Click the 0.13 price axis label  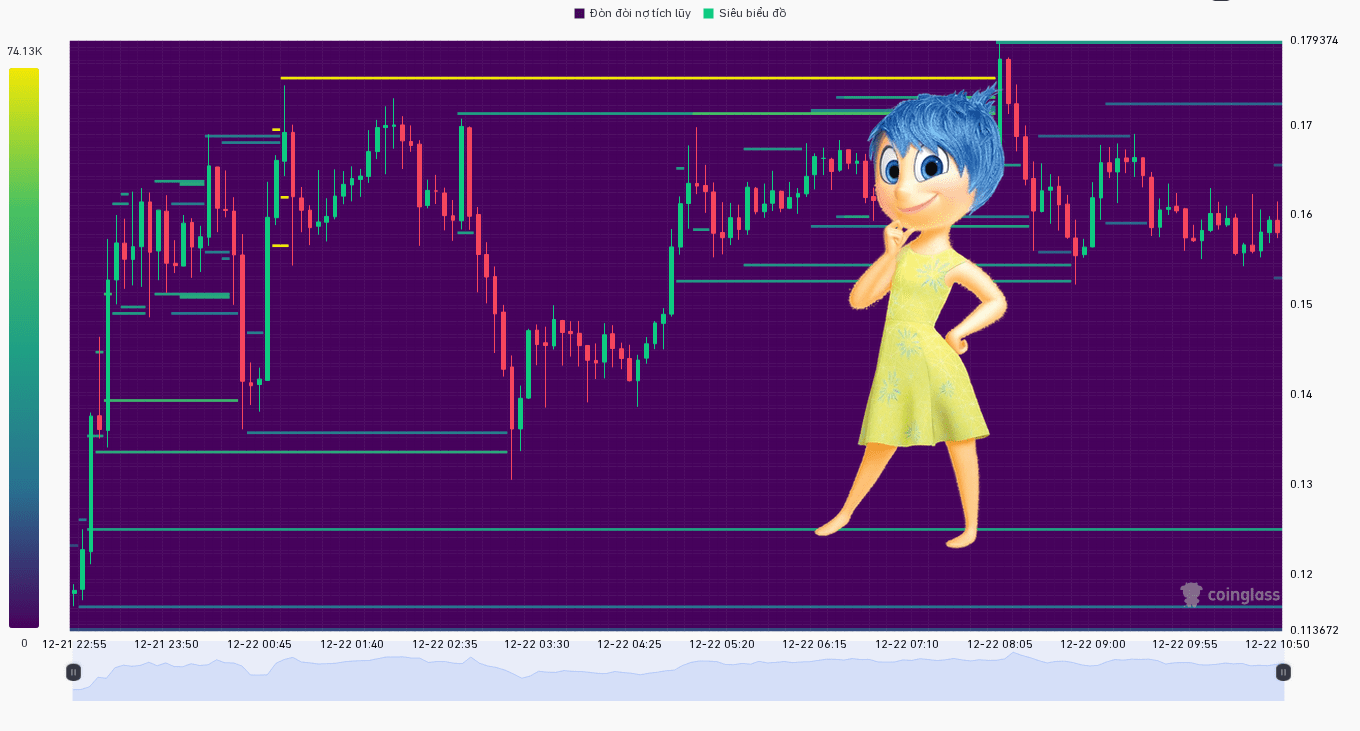1301,484
